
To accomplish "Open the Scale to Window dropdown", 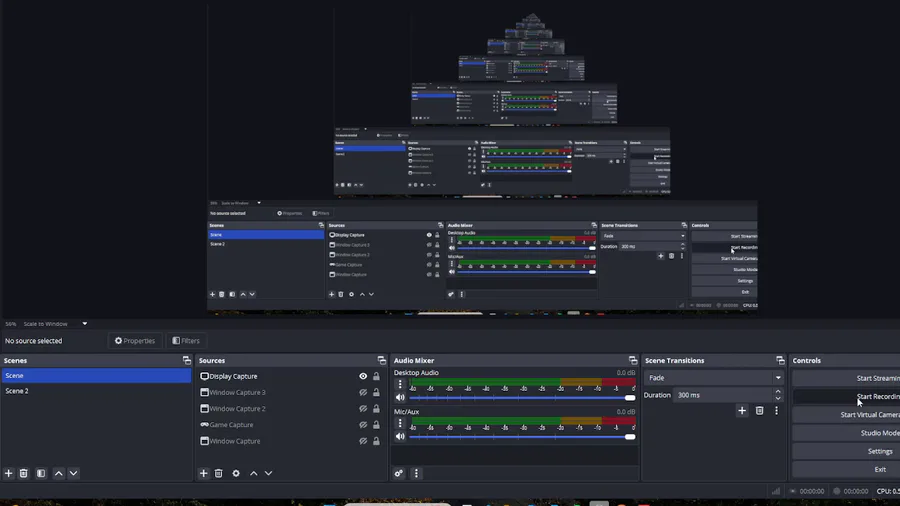I will [x=55, y=324].
